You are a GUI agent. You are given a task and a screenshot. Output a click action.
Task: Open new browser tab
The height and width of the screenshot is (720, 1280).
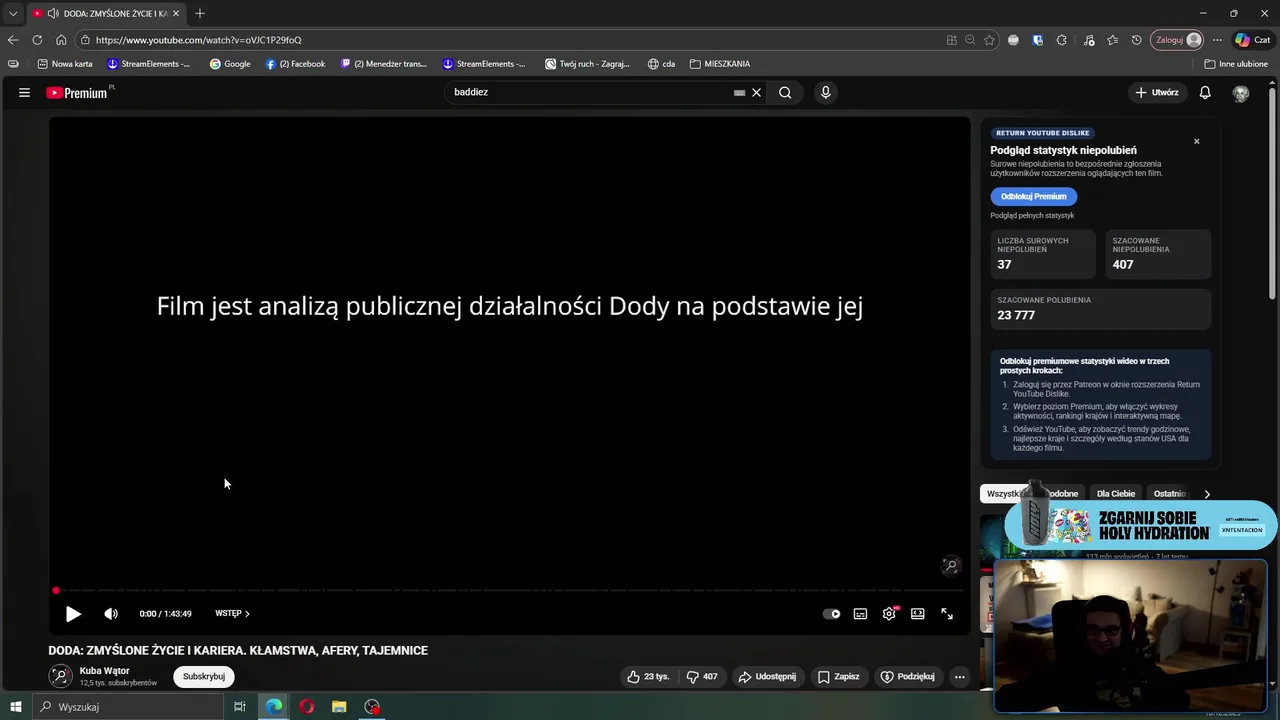[x=200, y=13]
